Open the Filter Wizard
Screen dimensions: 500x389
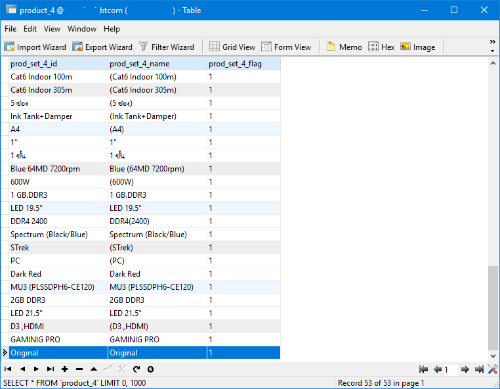tap(167, 47)
